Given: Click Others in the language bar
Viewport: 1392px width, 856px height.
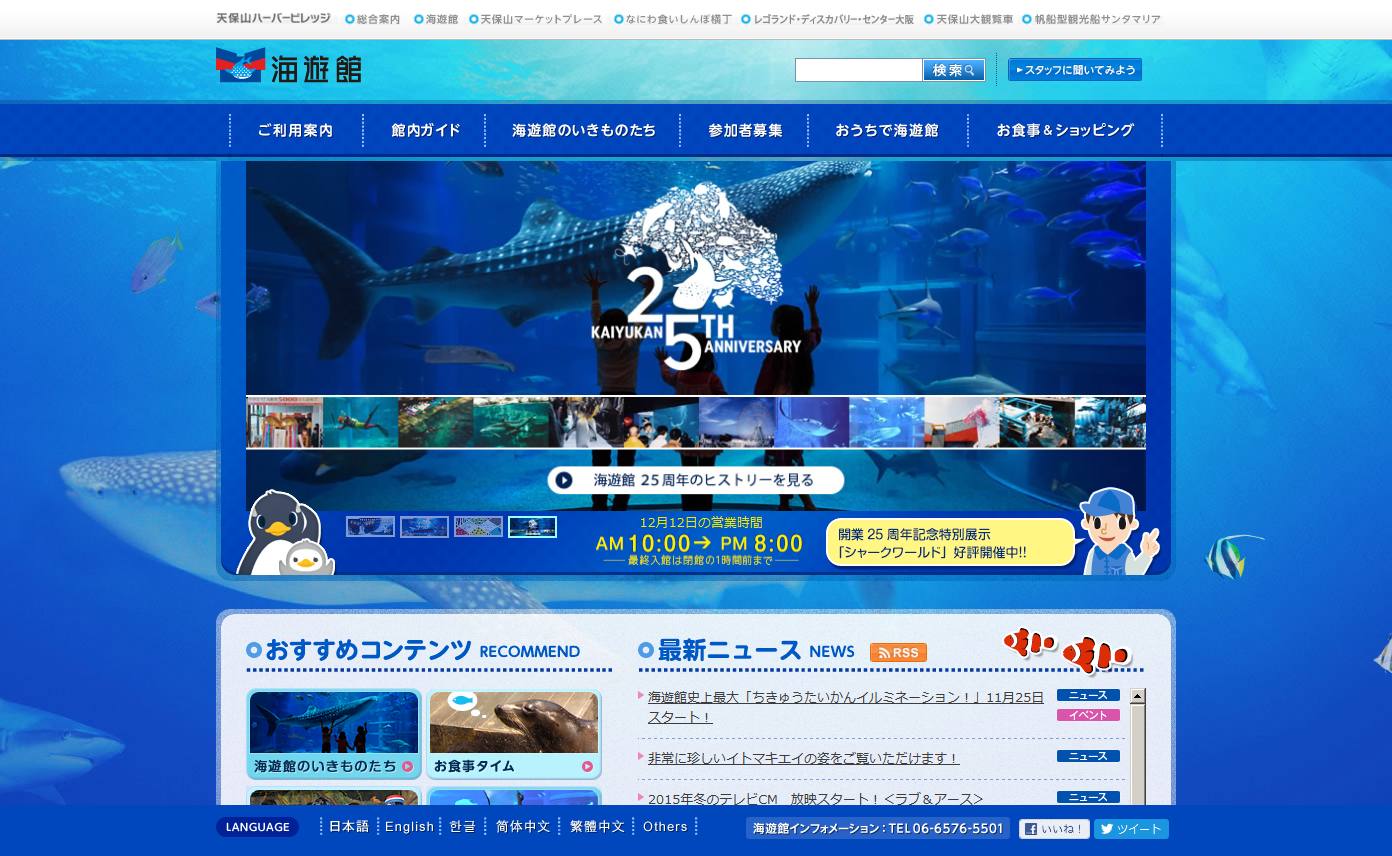Looking at the screenshot, I should pos(665,827).
